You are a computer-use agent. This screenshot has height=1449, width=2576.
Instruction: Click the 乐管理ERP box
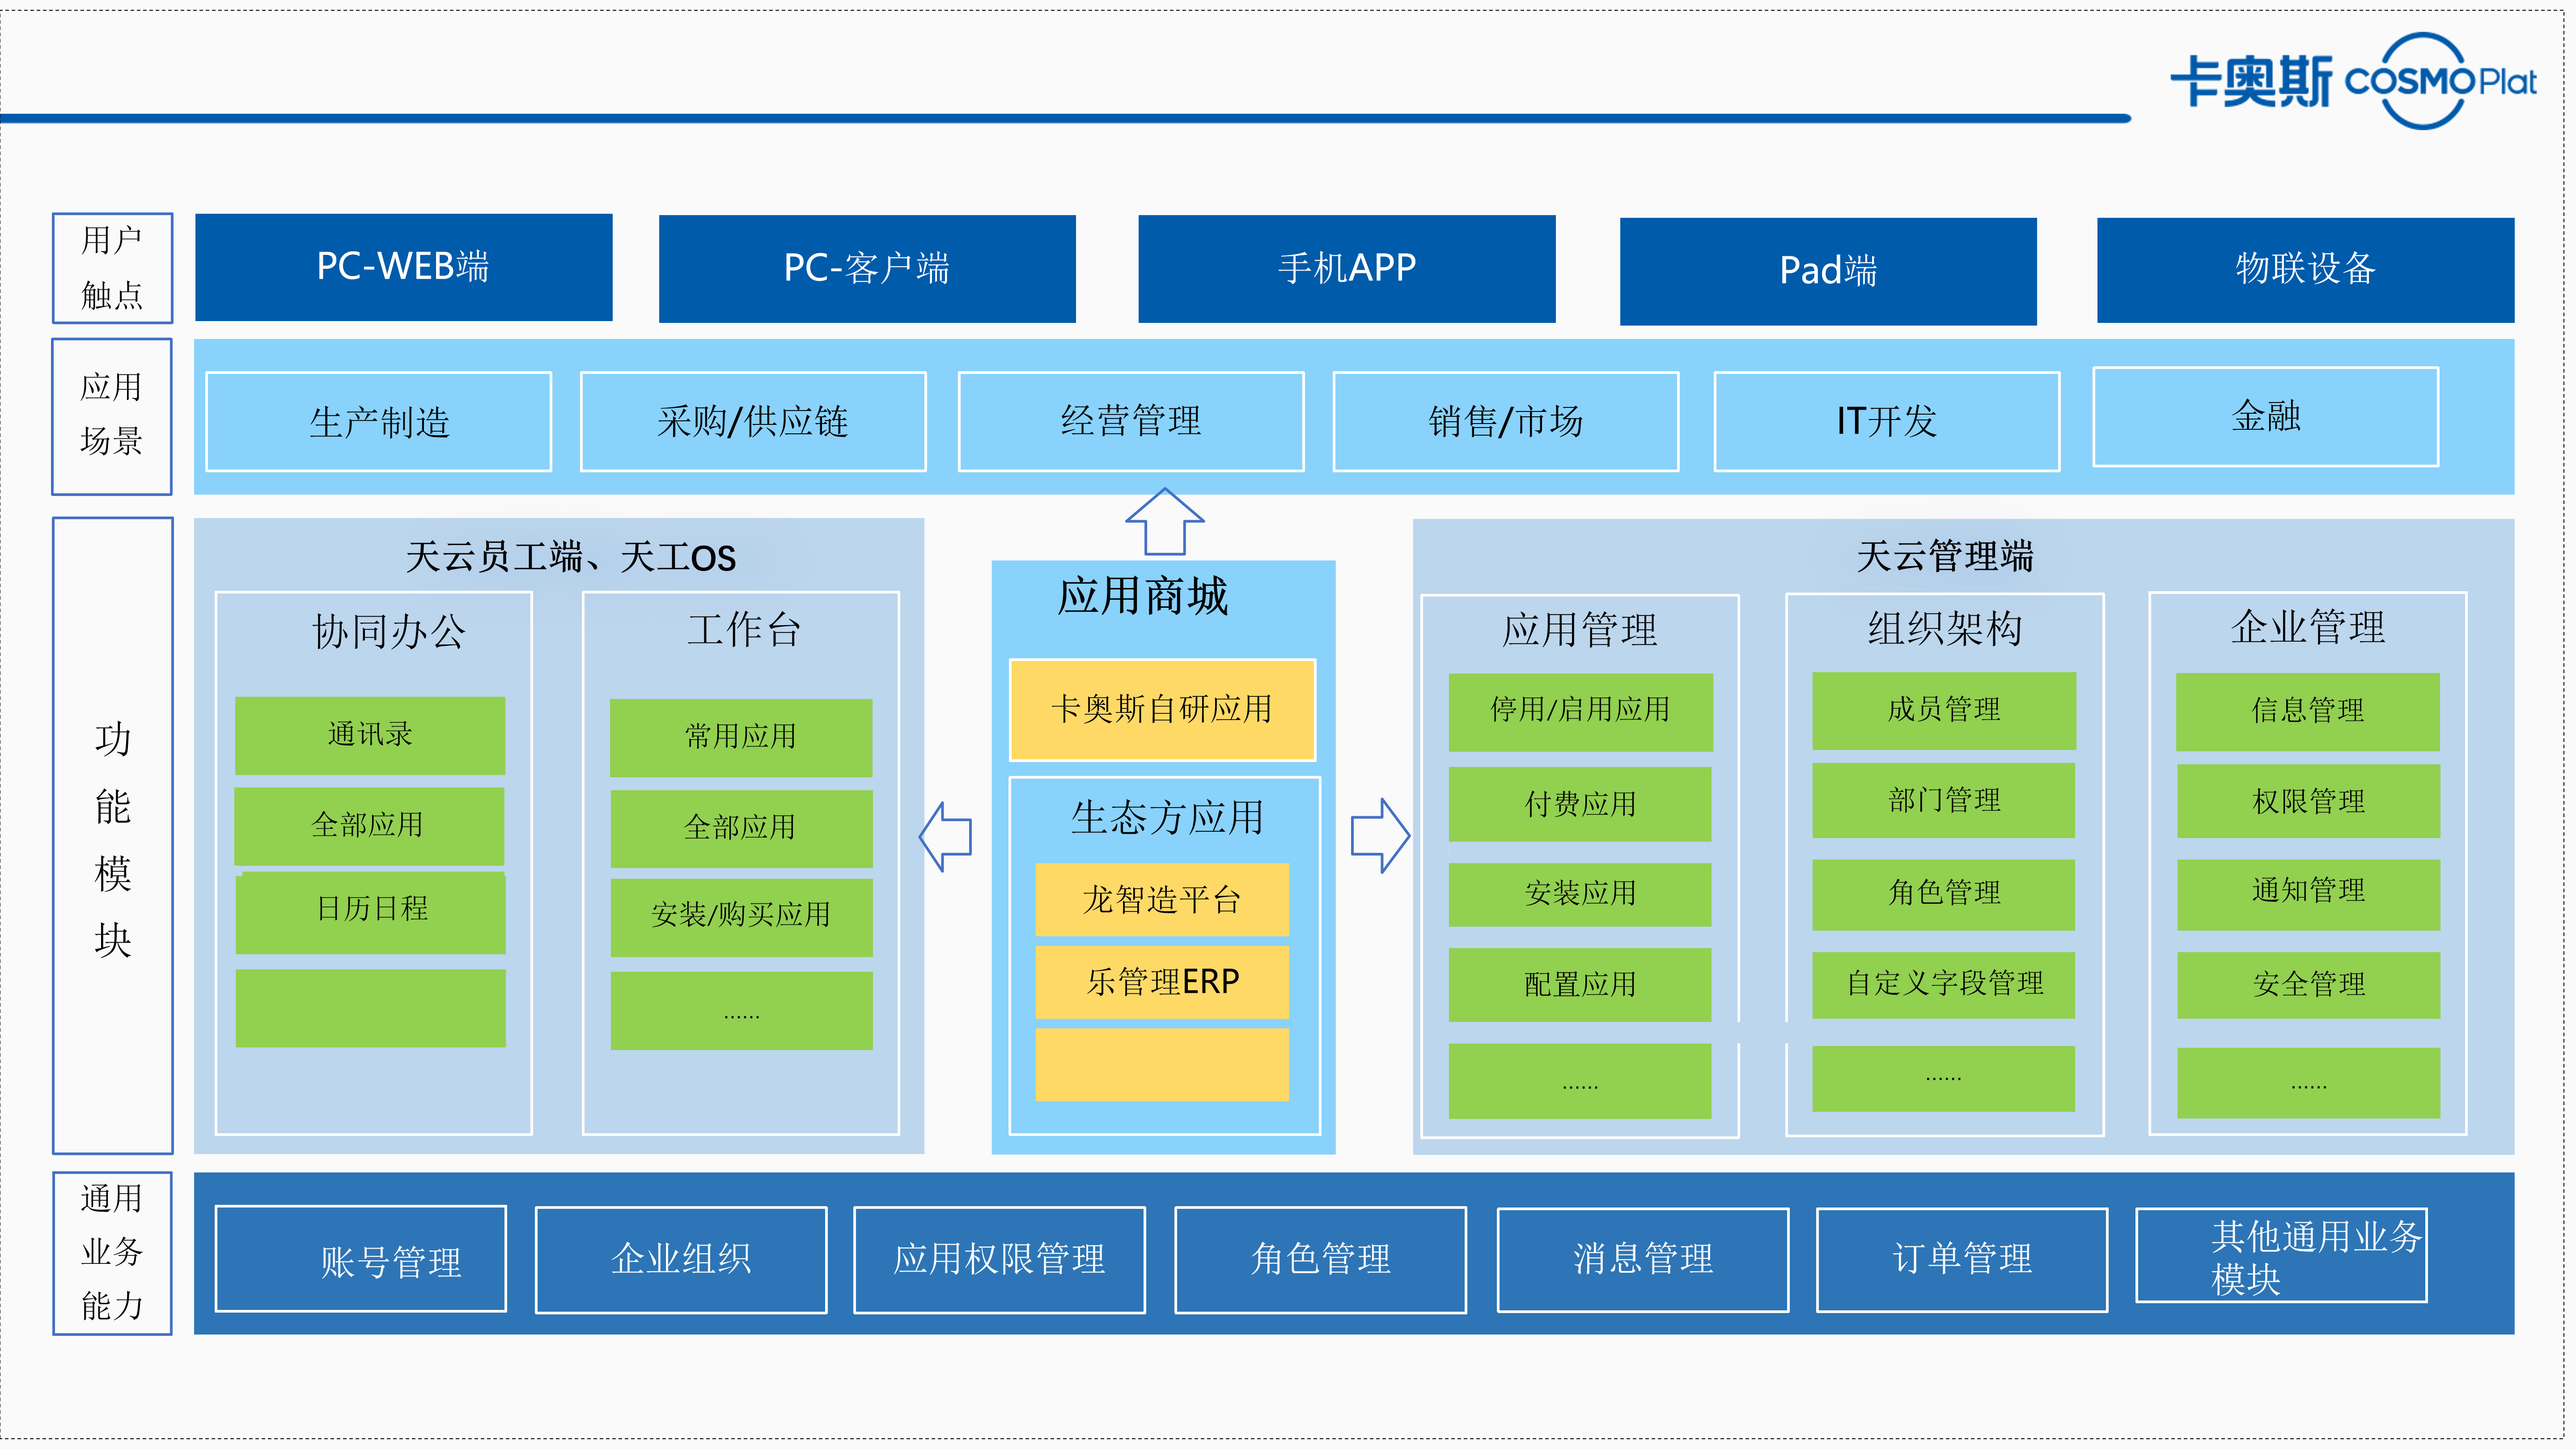click(1162, 982)
